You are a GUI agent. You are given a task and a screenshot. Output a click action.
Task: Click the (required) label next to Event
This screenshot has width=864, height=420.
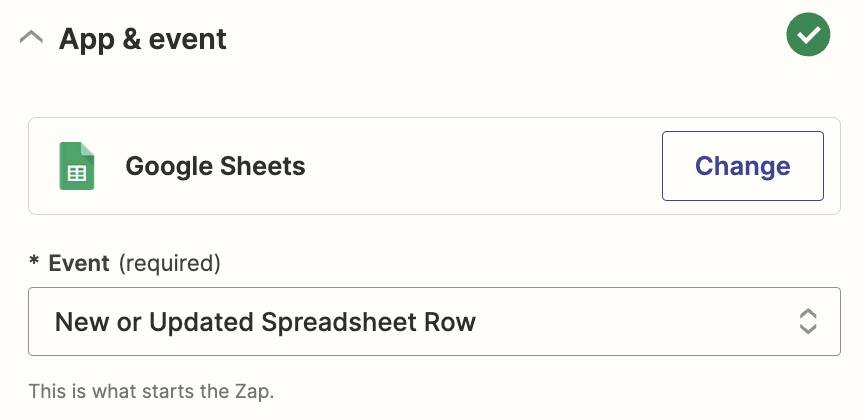click(x=170, y=263)
